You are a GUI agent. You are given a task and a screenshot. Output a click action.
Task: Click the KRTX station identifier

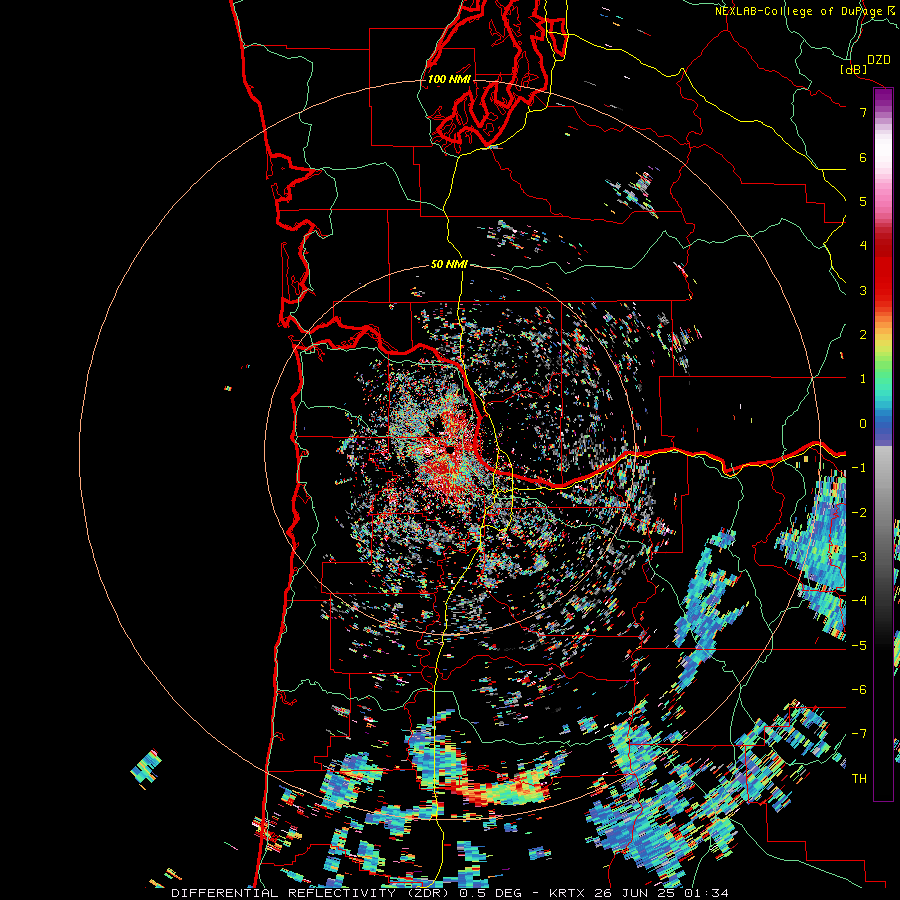click(567, 893)
